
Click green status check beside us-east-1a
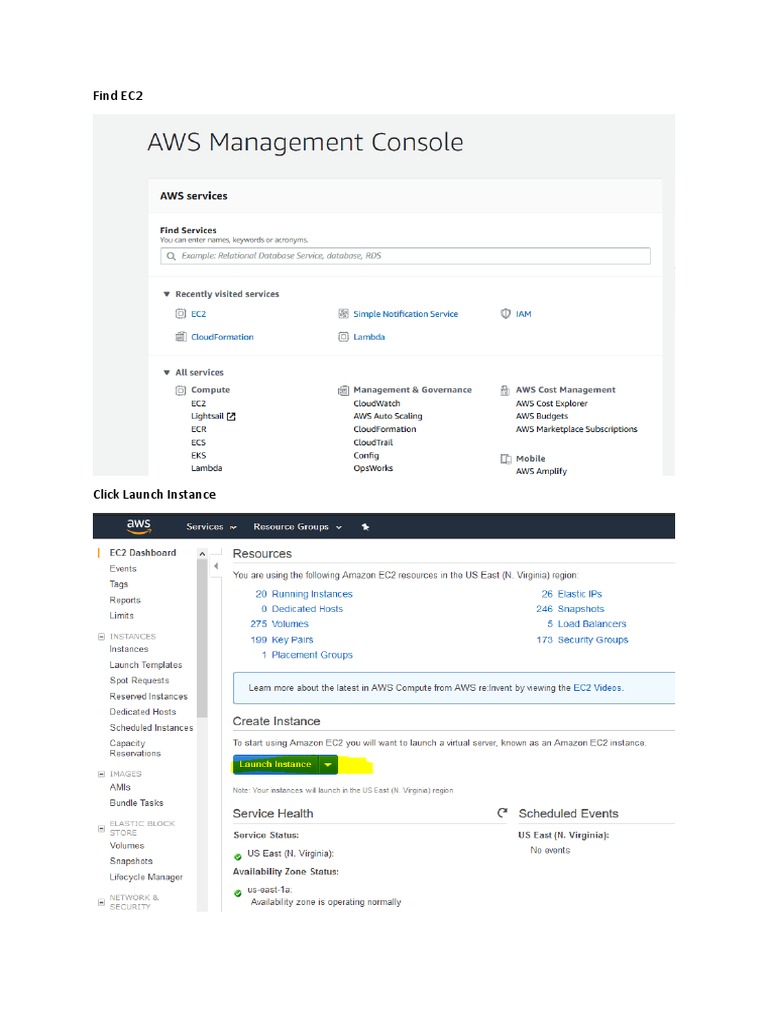tap(238, 893)
